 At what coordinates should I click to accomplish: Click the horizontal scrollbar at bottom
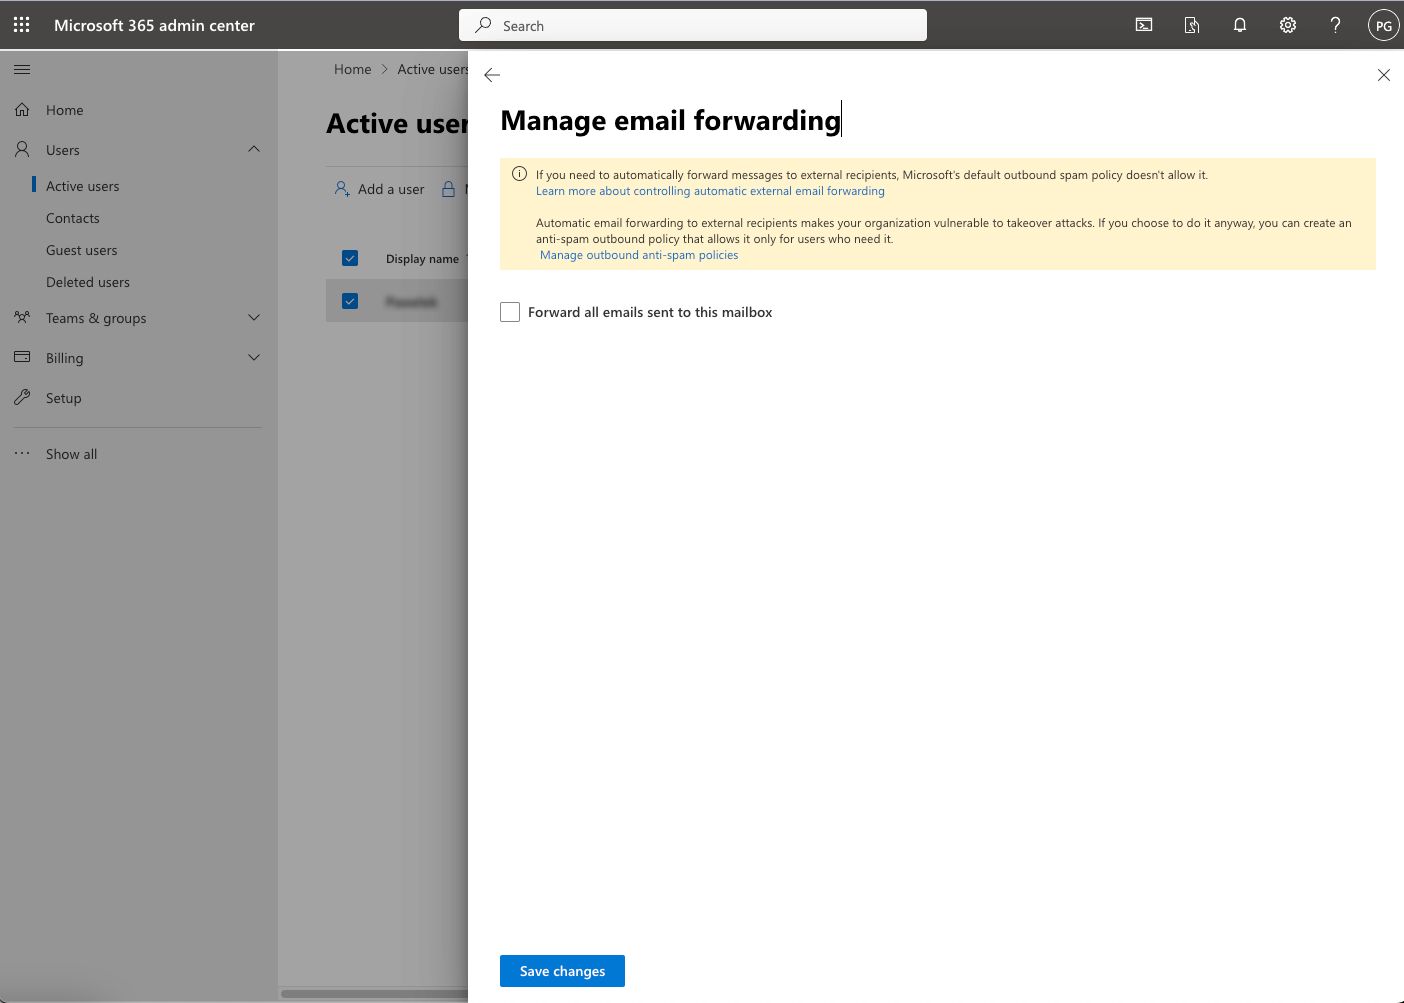(374, 994)
